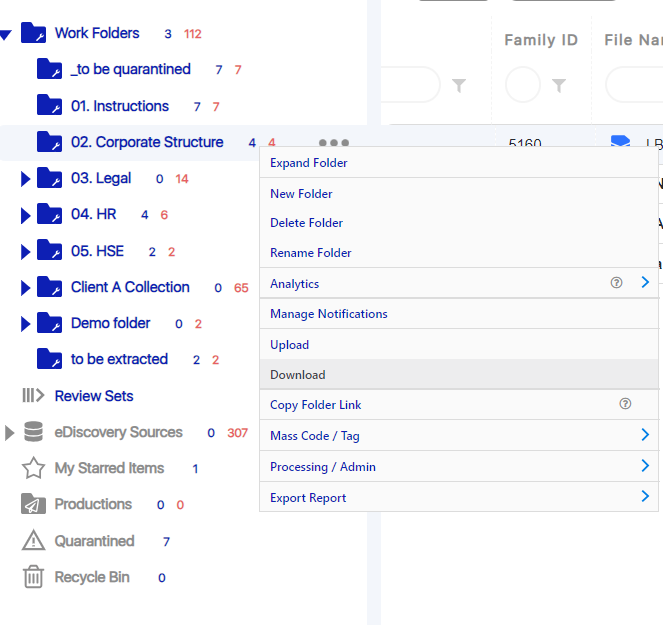Choose Delete Folder
The height and width of the screenshot is (625, 663).
coord(459,223)
